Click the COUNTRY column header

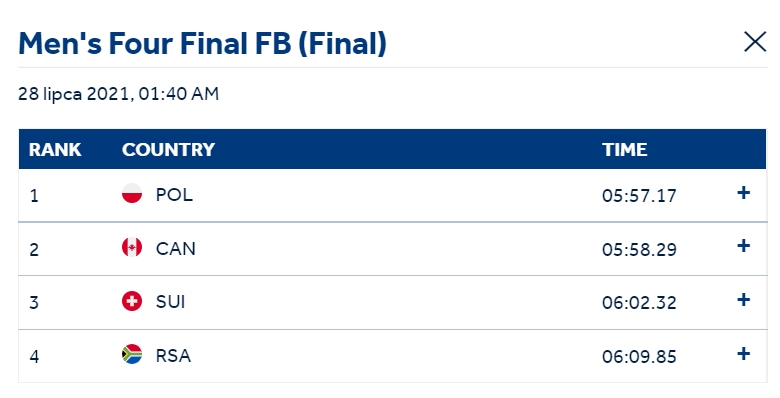(168, 149)
